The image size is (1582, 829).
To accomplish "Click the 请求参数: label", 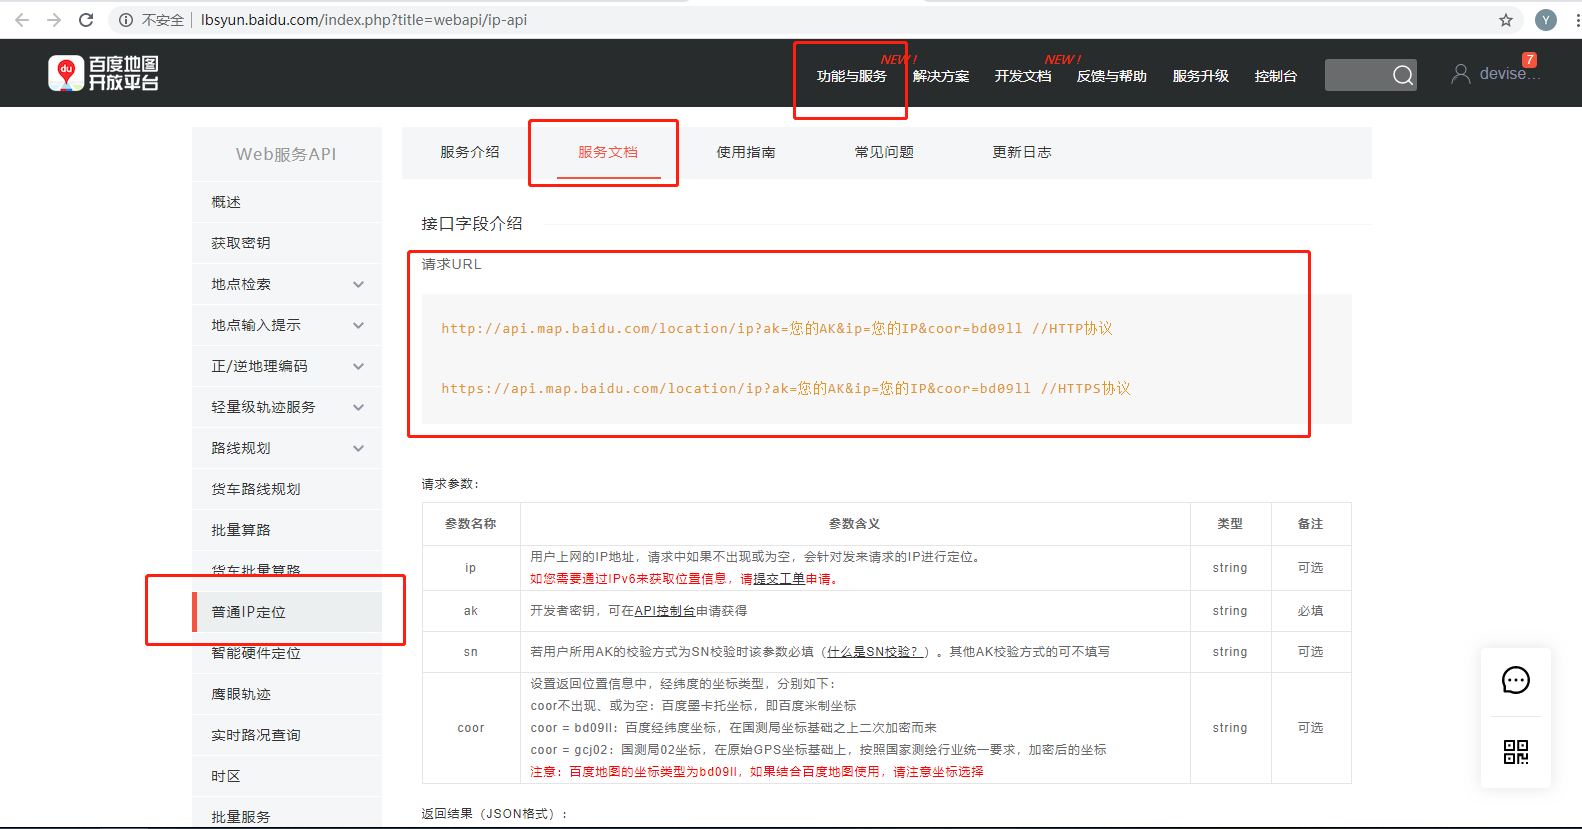I will coord(450,484).
